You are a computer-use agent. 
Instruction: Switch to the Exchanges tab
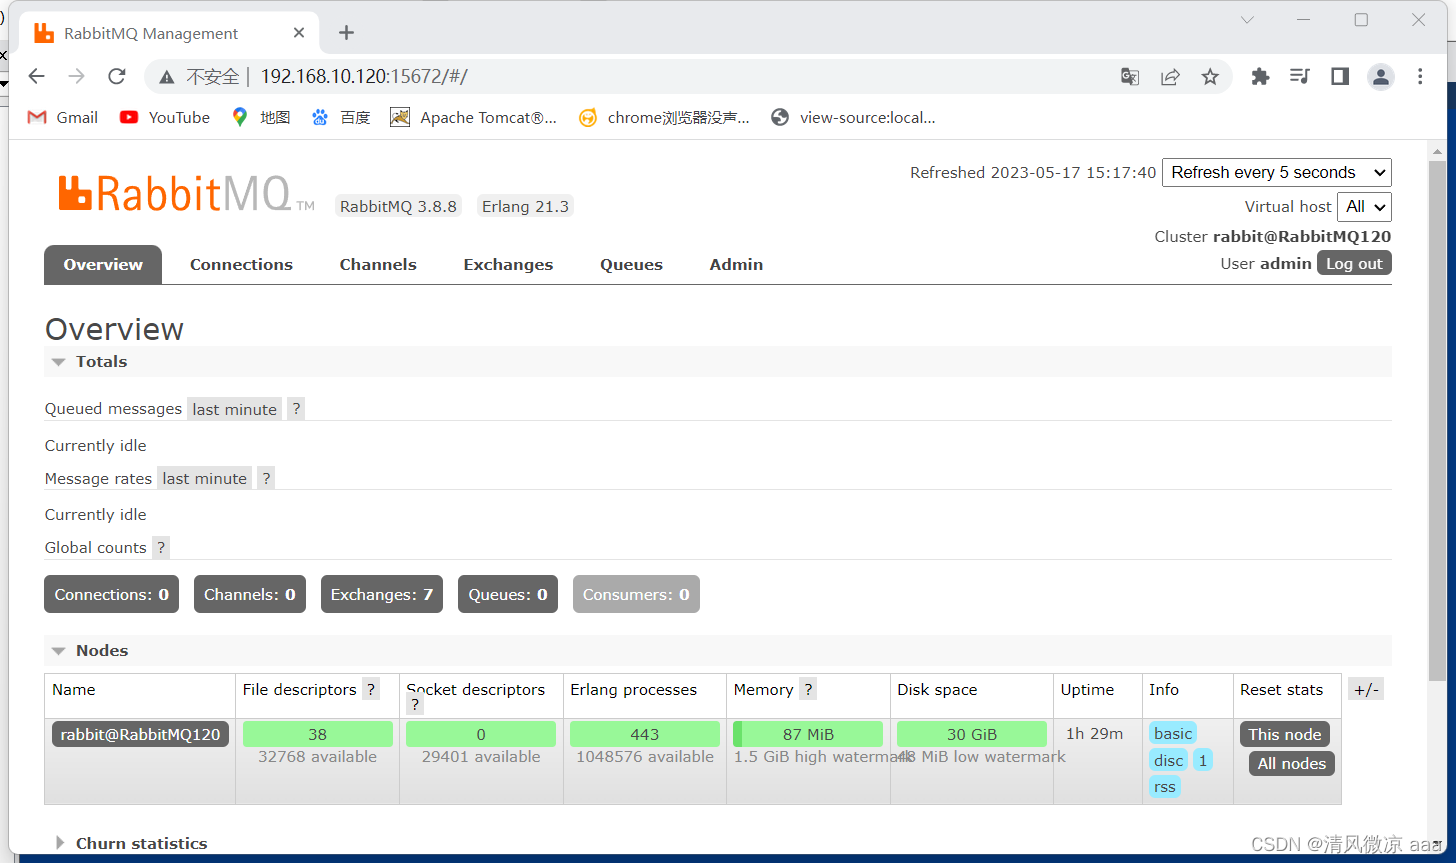pos(508,264)
